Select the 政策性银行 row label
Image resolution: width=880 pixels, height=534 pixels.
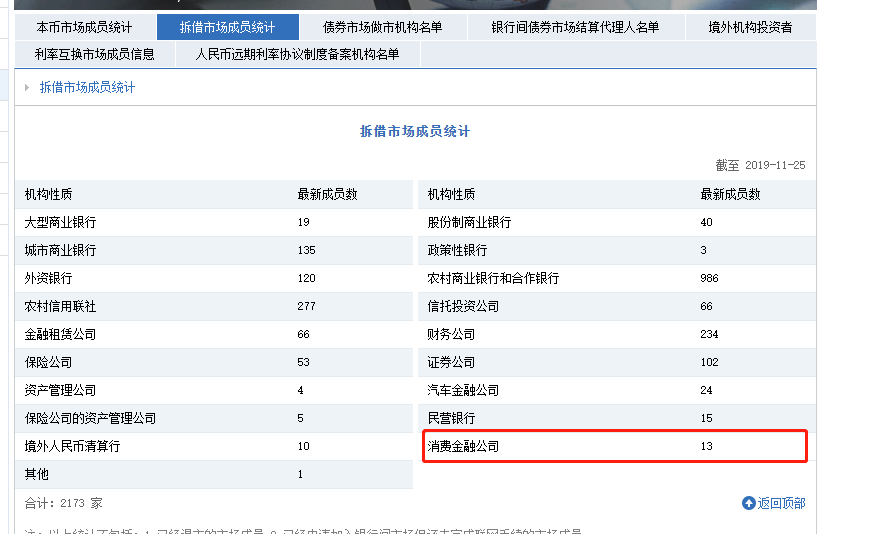457,250
